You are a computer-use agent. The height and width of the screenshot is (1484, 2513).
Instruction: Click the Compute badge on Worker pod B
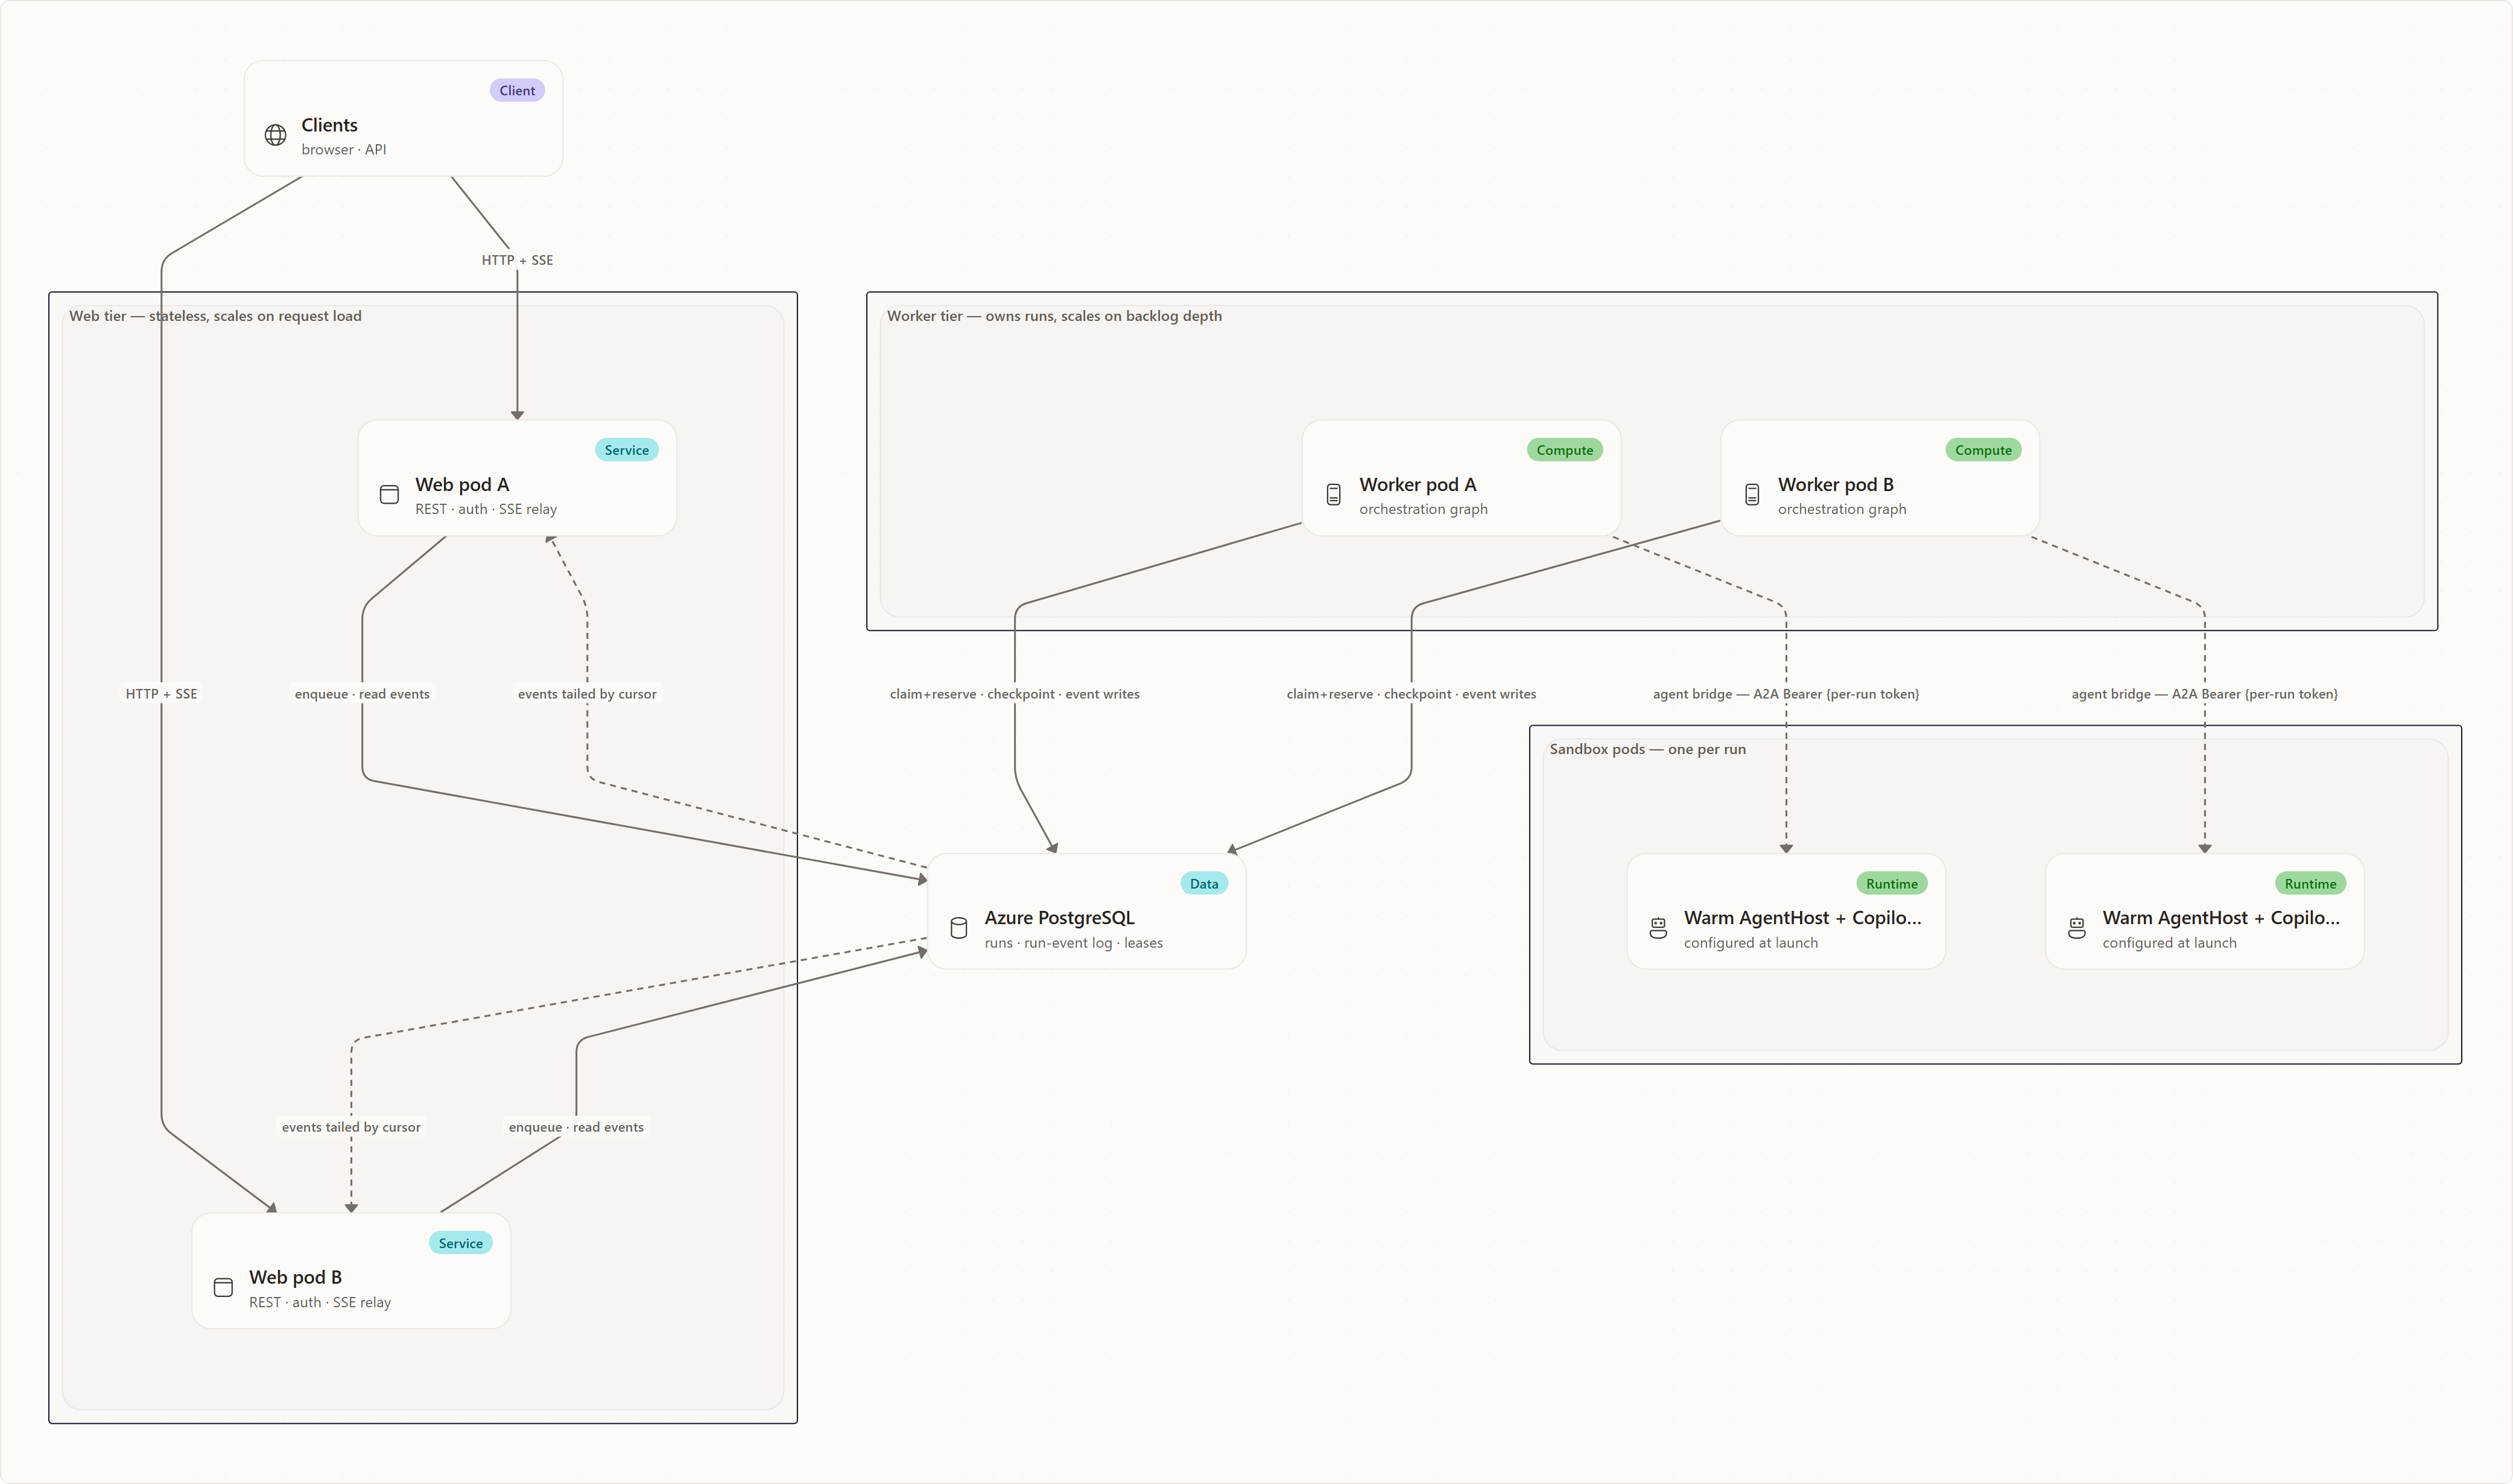coord(1983,450)
